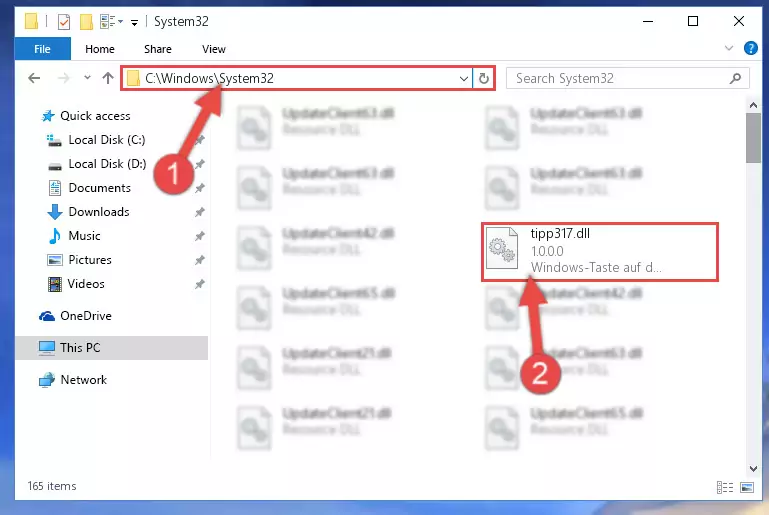769x515 pixels.
Task: Open the File ribbon tab
Action: [43, 49]
